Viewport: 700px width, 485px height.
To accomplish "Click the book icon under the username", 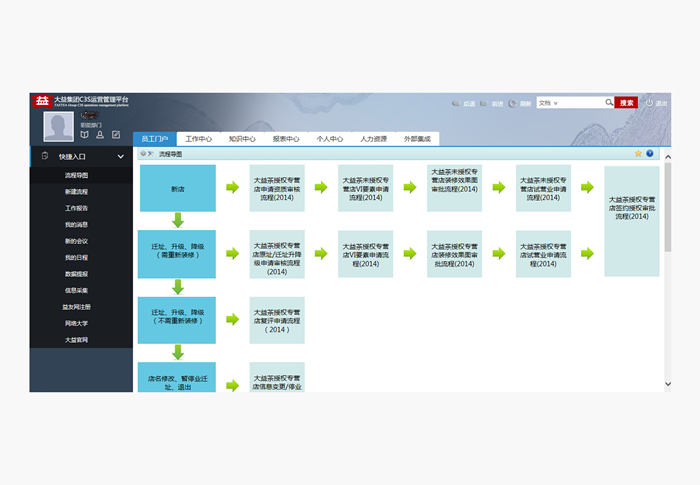I will point(84,134).
